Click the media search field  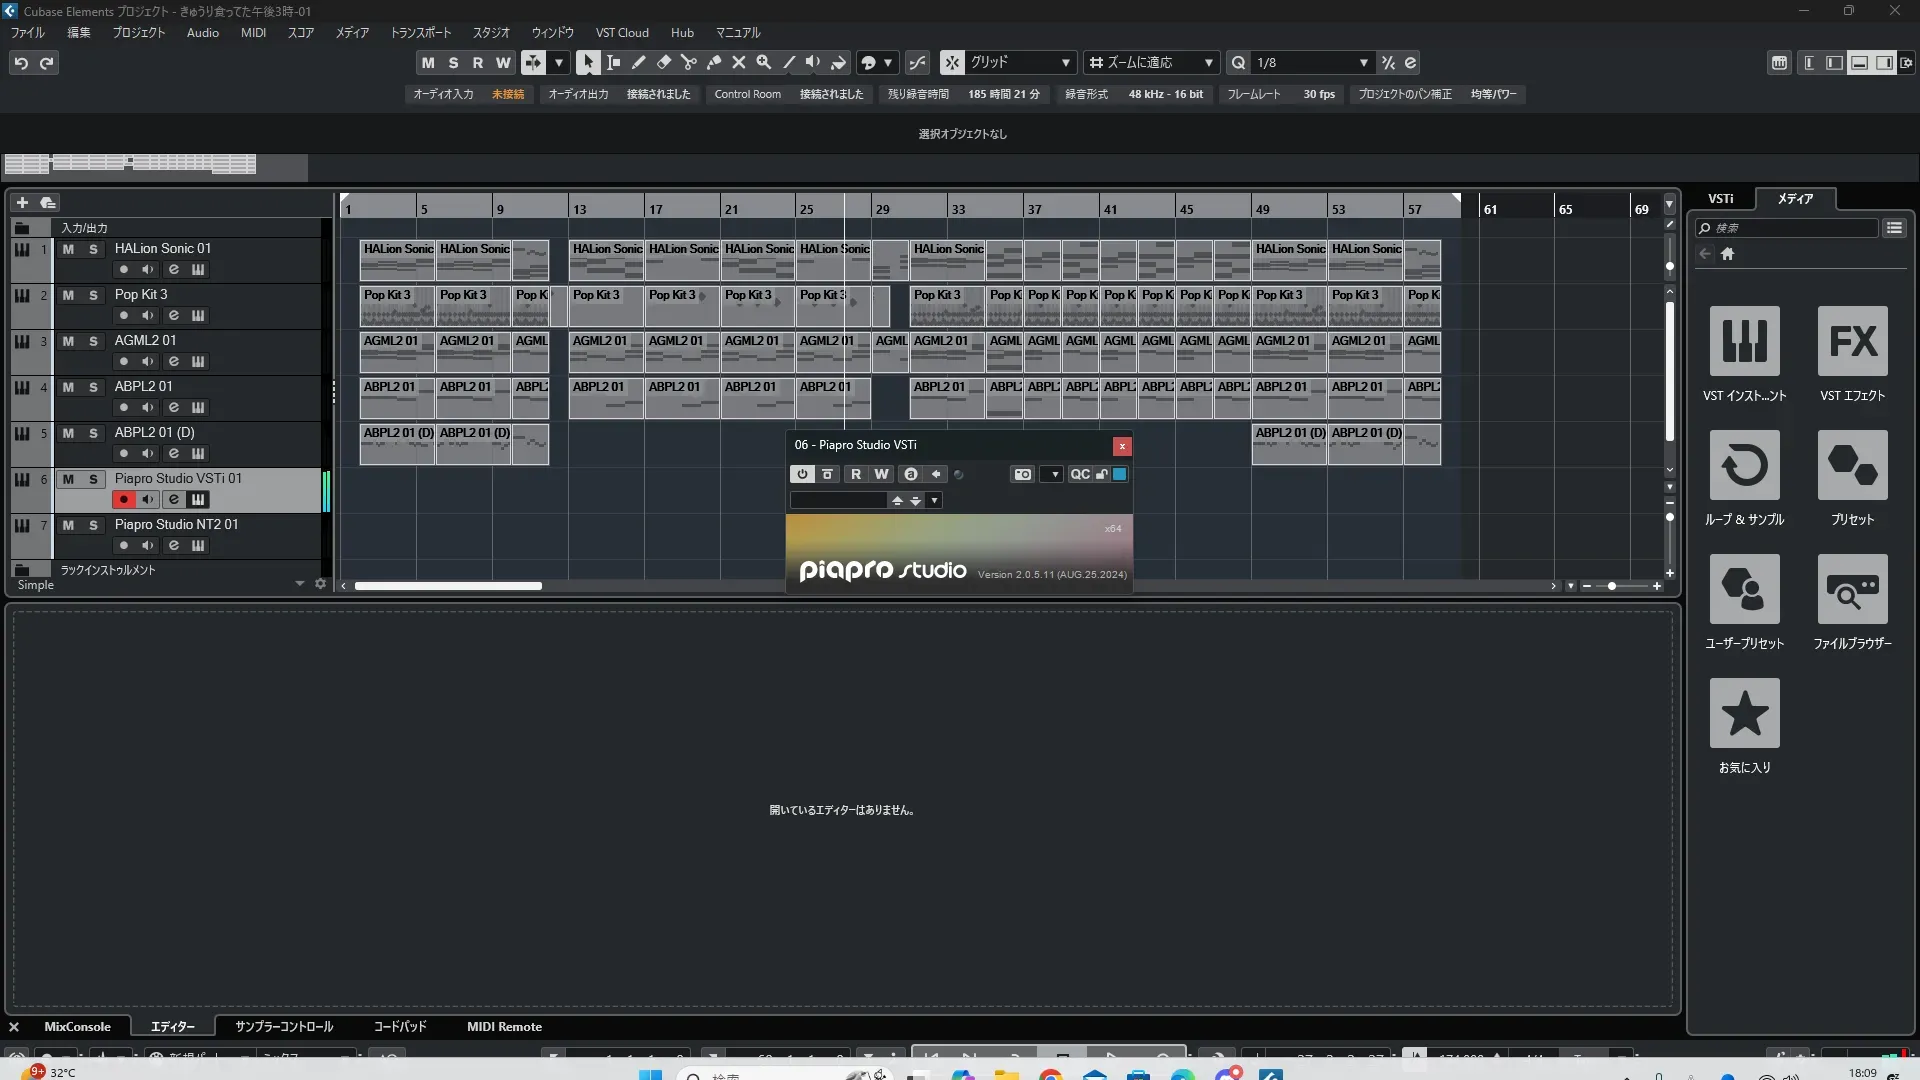pos(1790,228)
